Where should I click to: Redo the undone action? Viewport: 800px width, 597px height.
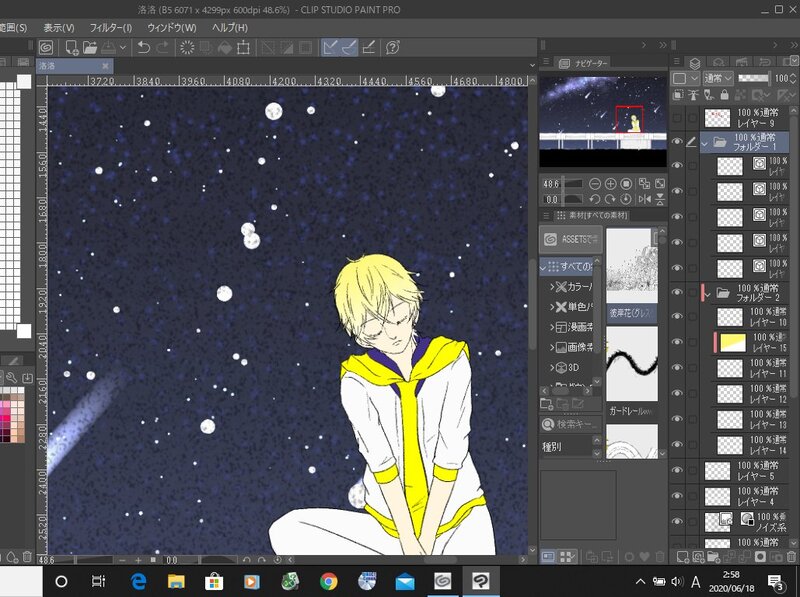[x=162, y=48]
